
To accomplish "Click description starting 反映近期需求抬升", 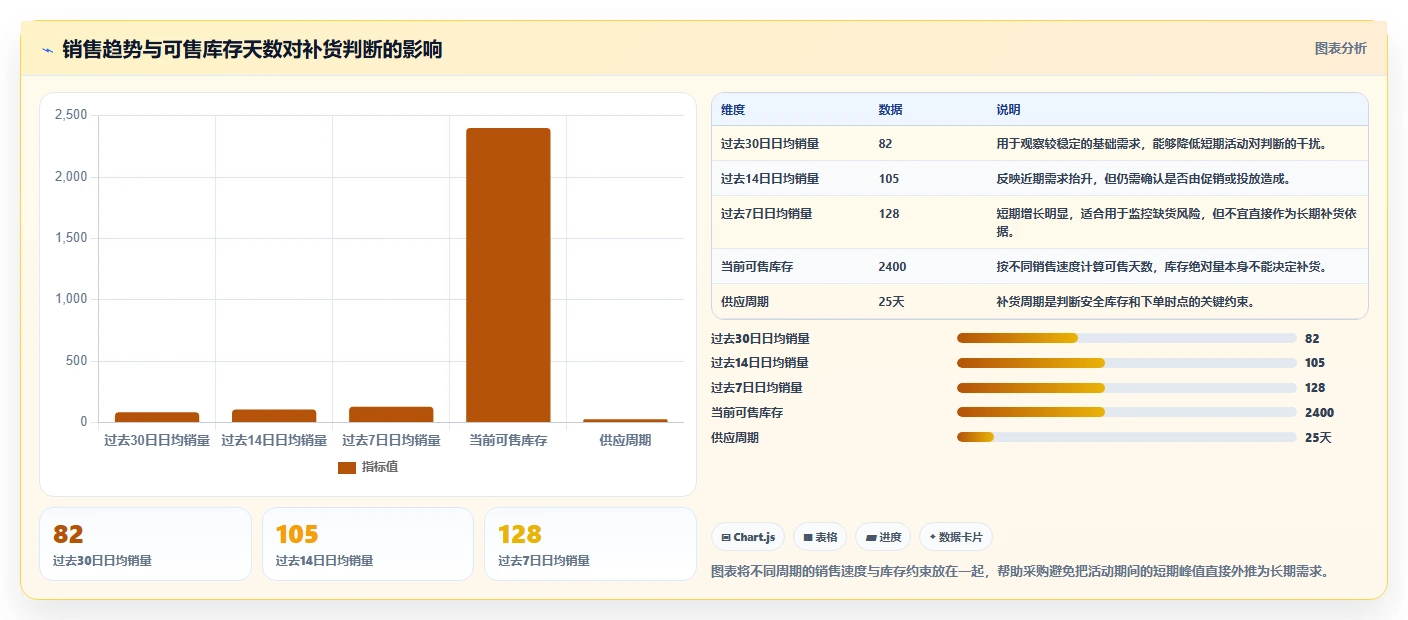I will point(1143,178).
